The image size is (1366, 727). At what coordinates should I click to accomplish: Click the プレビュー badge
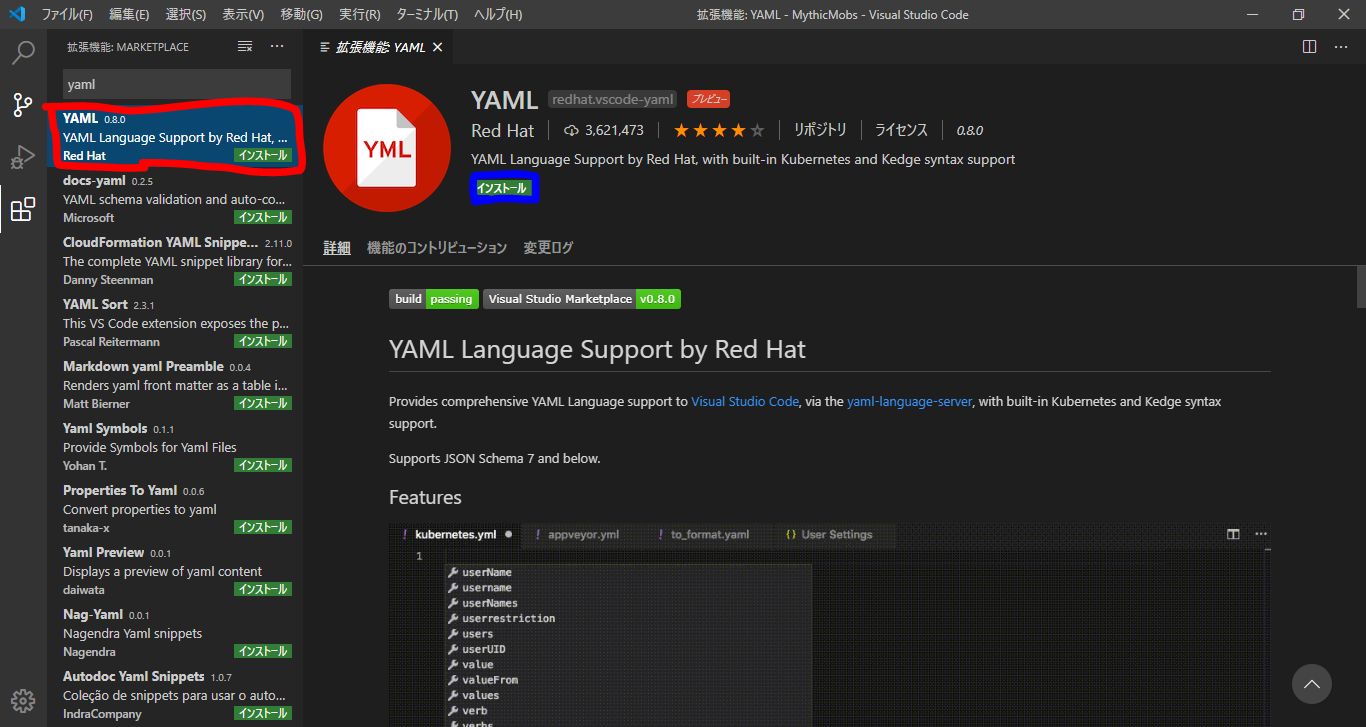point(708,99)
